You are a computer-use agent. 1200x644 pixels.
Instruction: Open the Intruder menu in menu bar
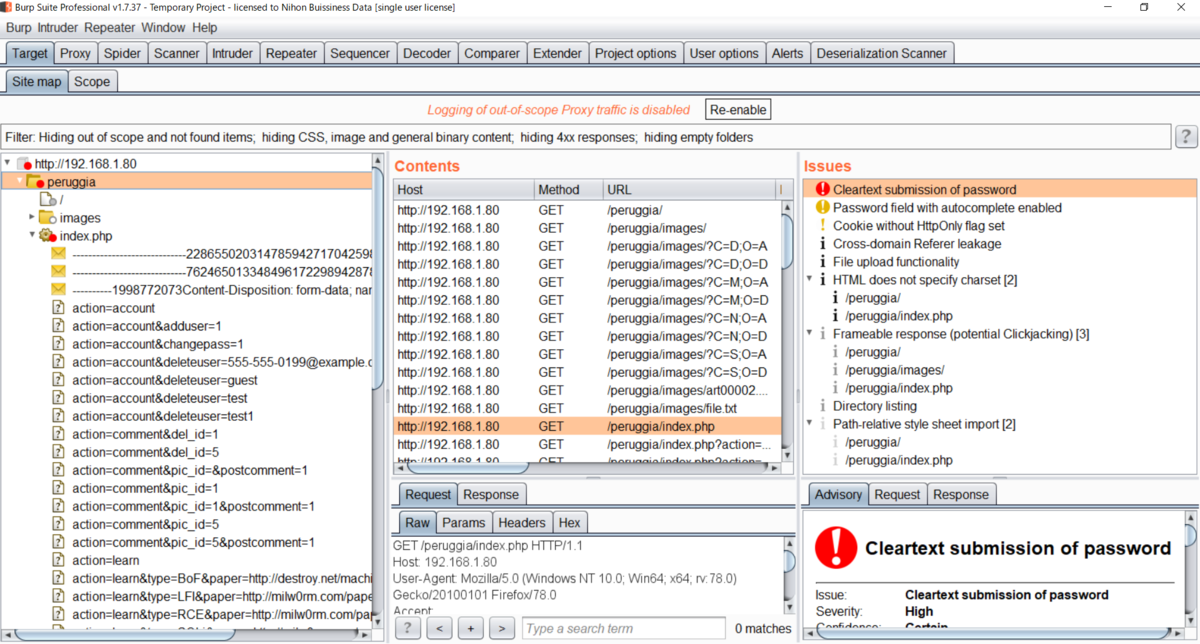tap(58, 28)
